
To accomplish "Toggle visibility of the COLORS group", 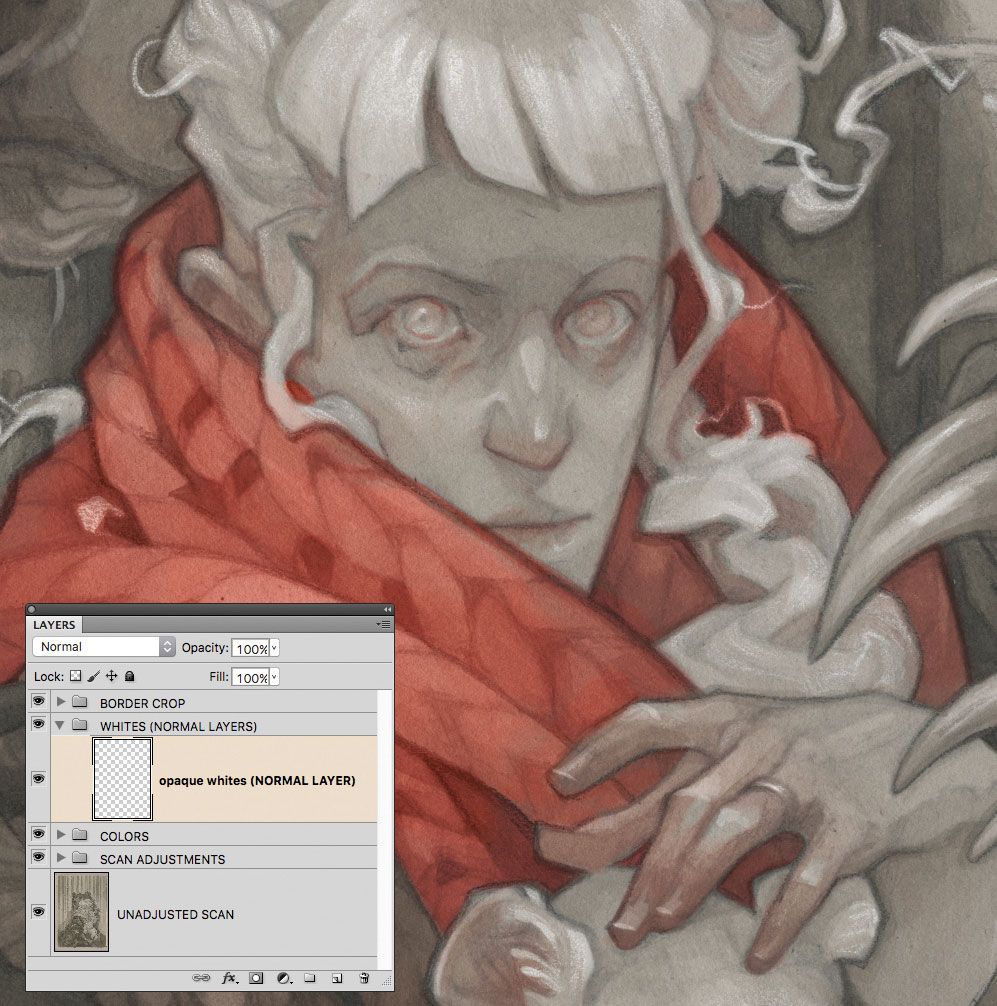I will tap(38, 835).
